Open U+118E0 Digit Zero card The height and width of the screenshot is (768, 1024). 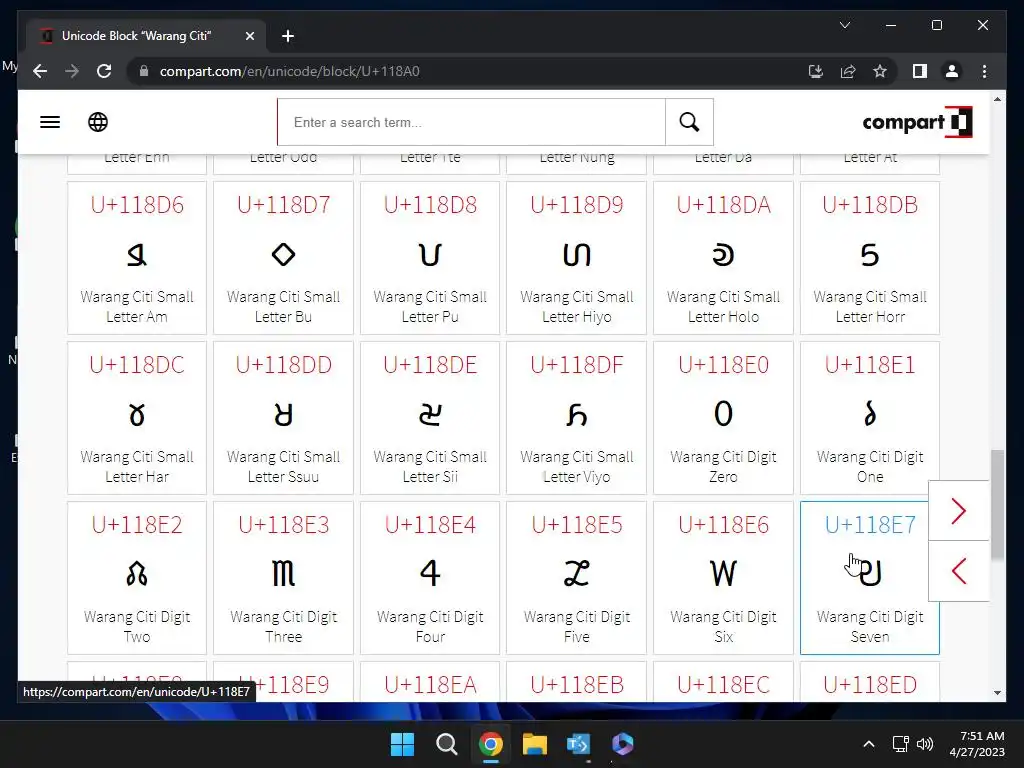tap(723, 418)
